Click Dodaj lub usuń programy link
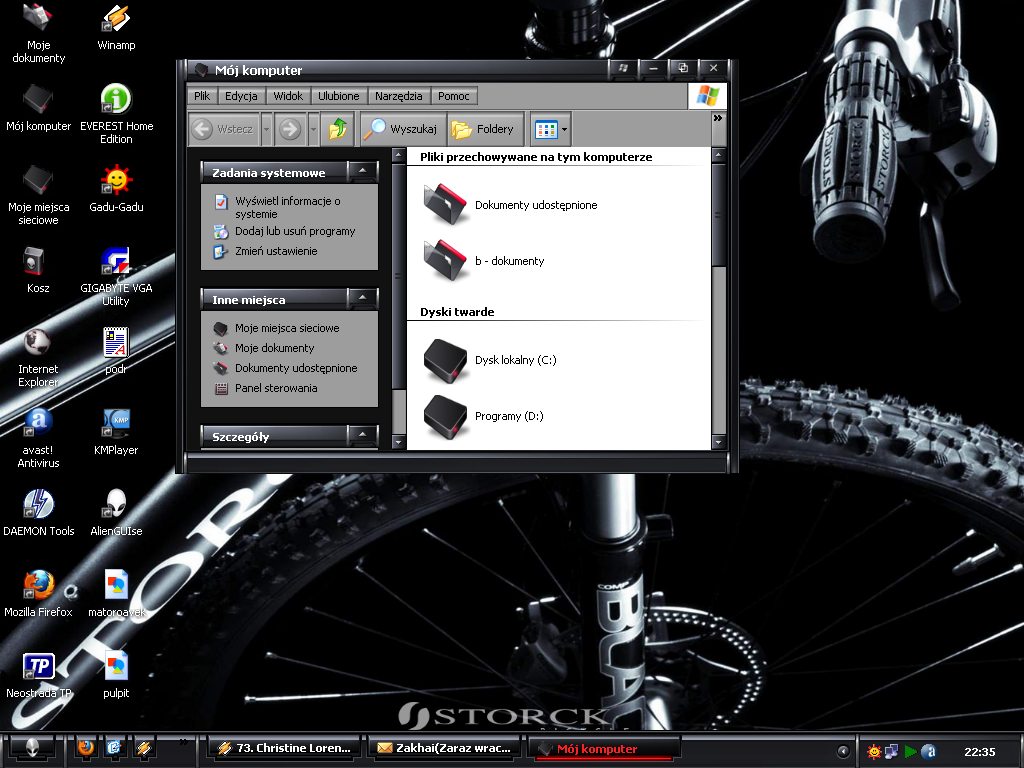 (x=294, y=231)
